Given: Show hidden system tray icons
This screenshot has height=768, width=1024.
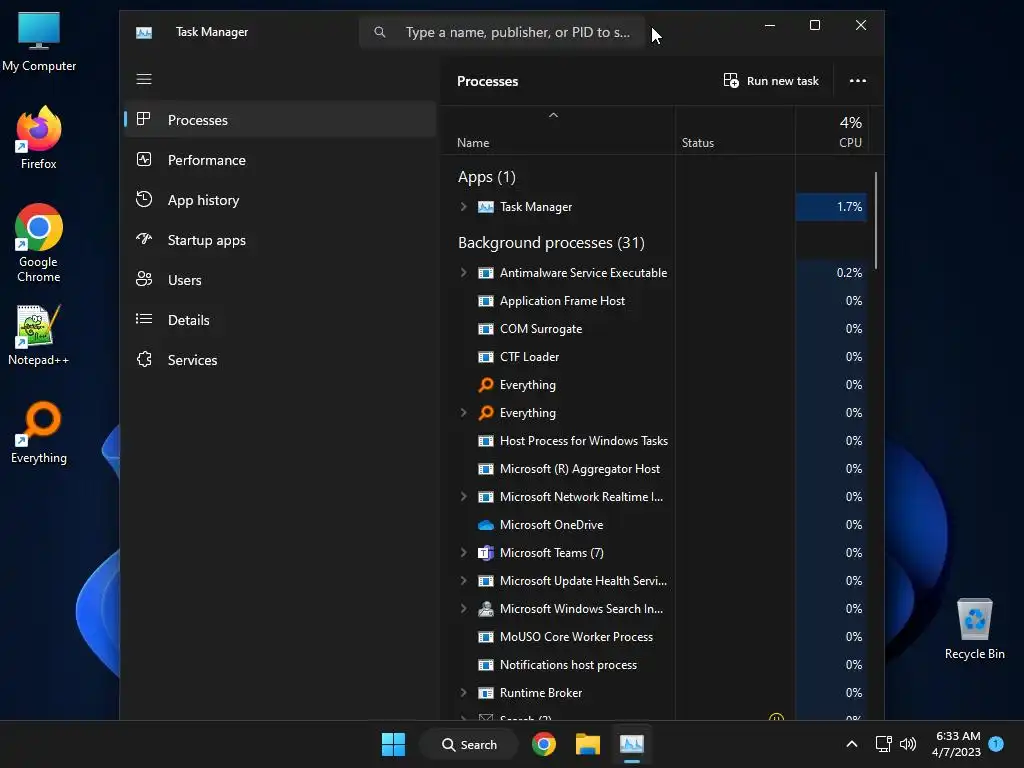Looking at the screenshot, I should click(852, 744).
